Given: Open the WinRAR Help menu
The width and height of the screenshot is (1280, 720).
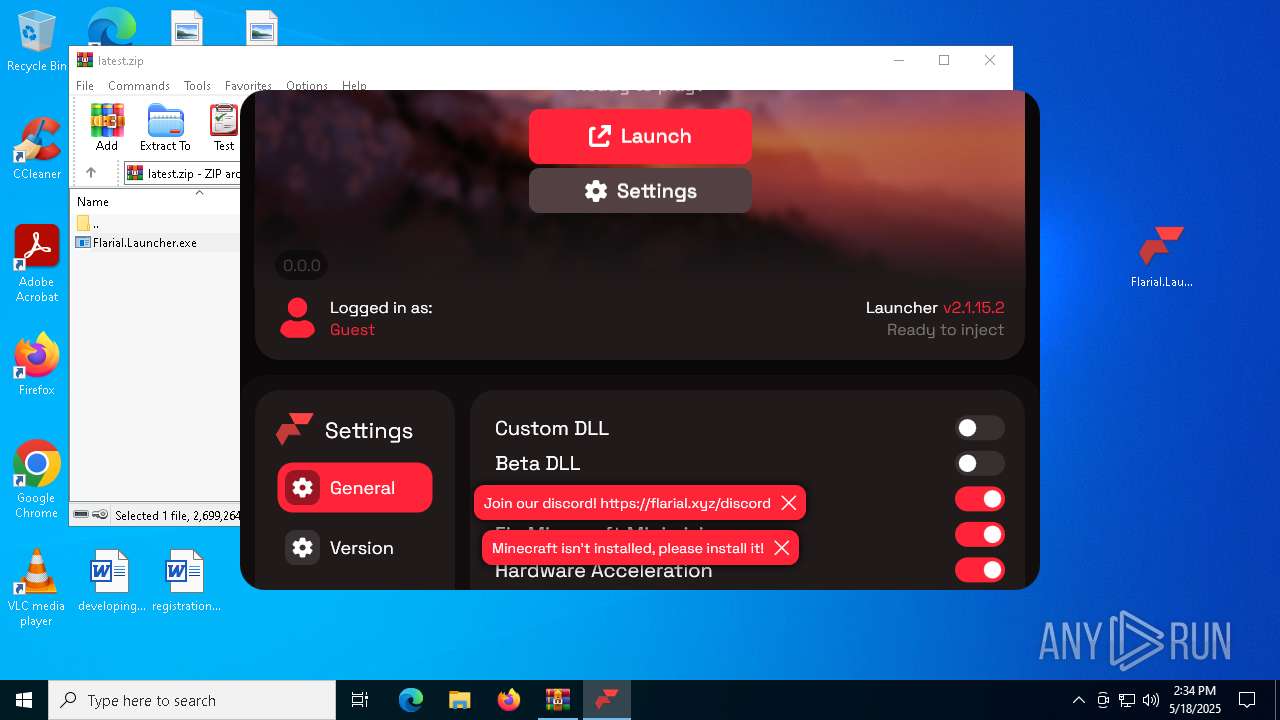Looking at the screenshot, I should pos(354,86).
